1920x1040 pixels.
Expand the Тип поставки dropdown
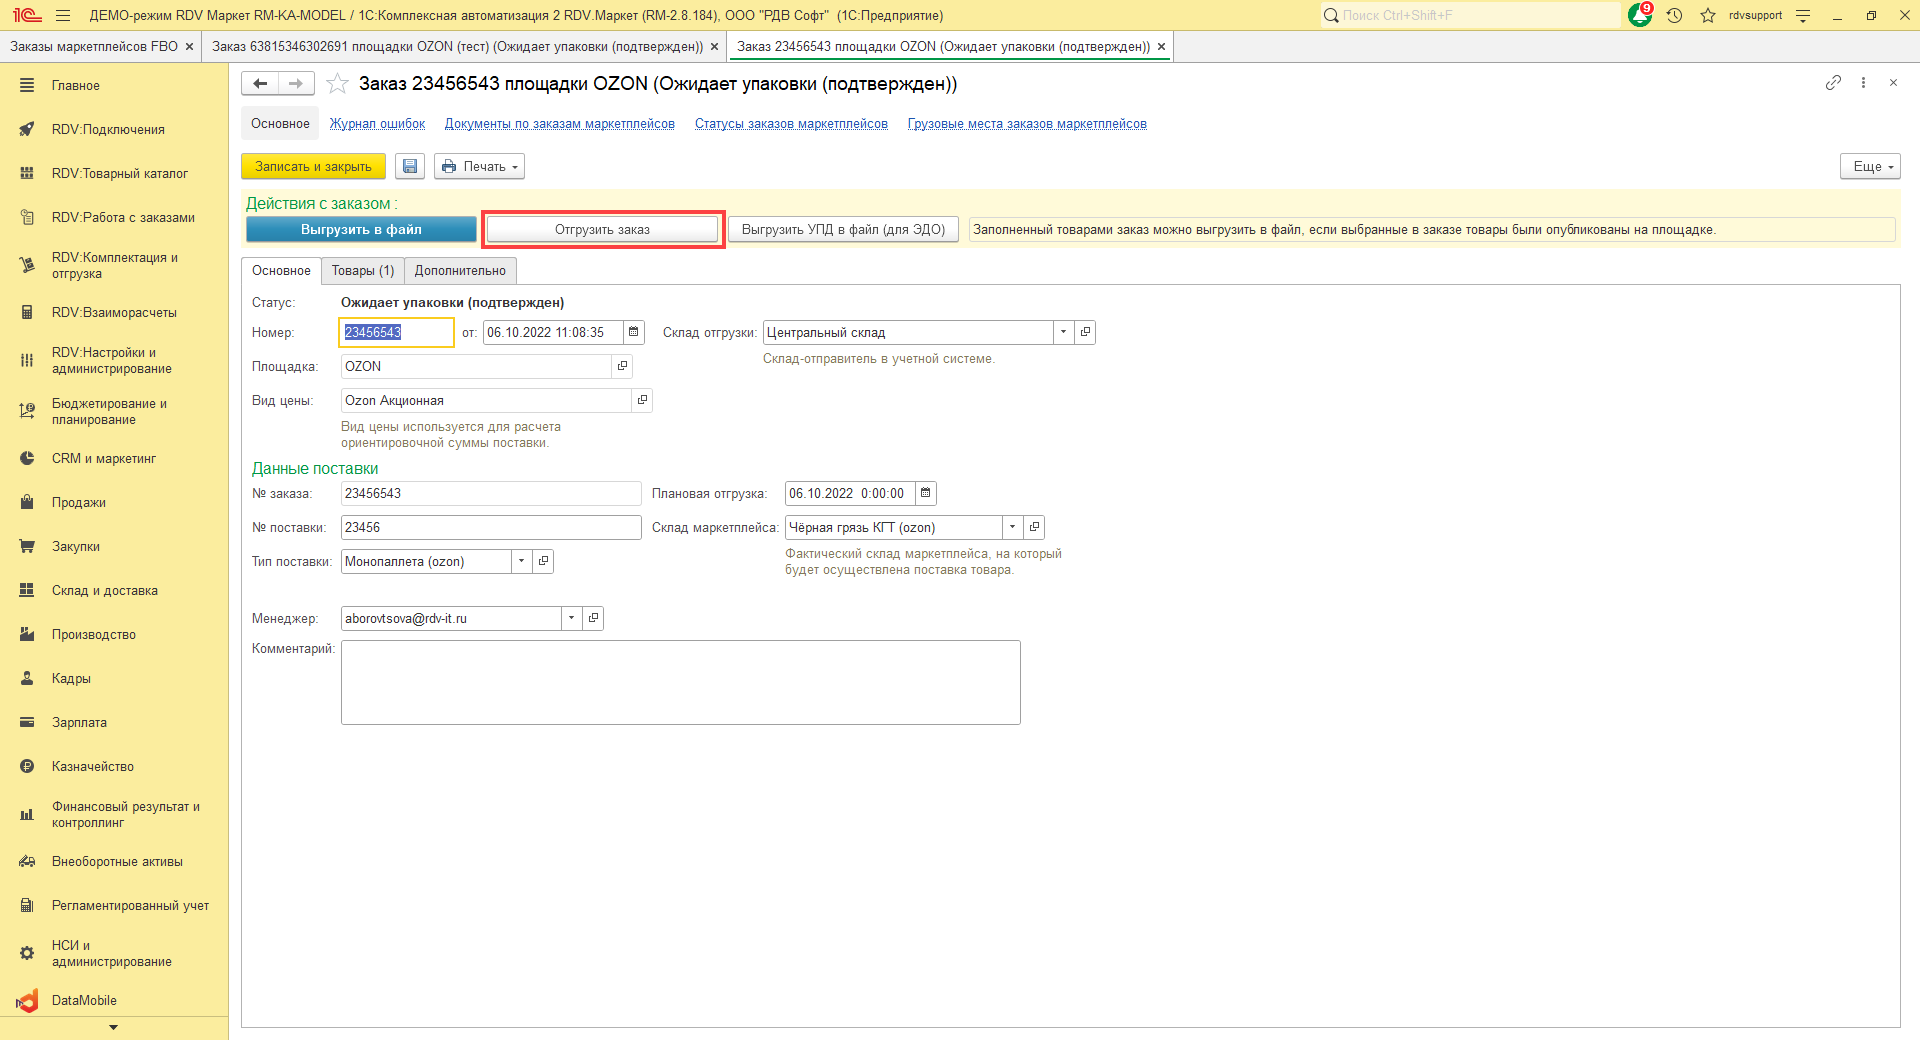coord(521,561)
